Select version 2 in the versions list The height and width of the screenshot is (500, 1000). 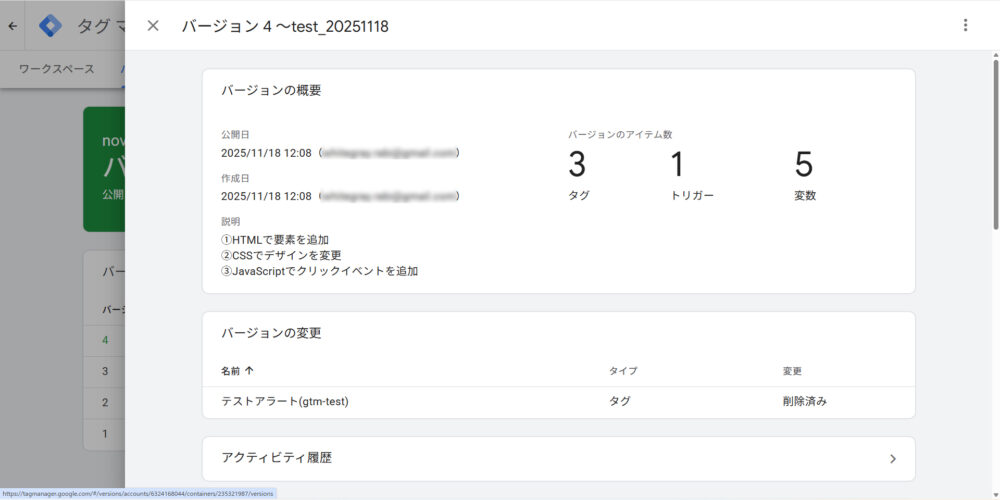[x=105, y=402]
